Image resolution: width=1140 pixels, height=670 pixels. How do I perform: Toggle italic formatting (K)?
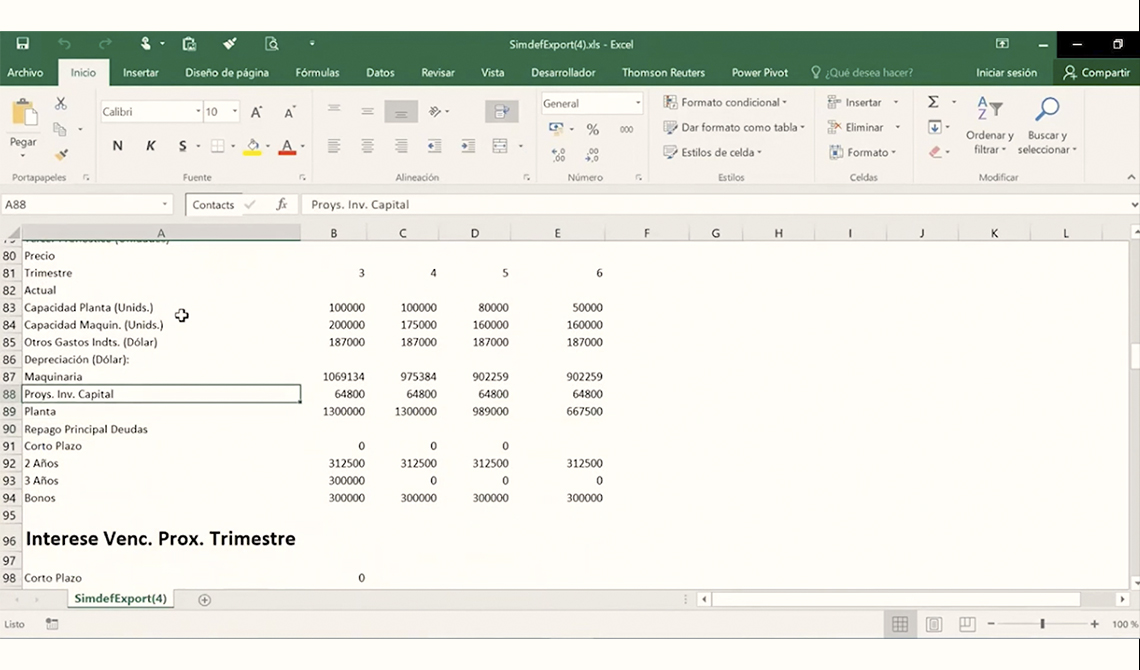point(150,146)
